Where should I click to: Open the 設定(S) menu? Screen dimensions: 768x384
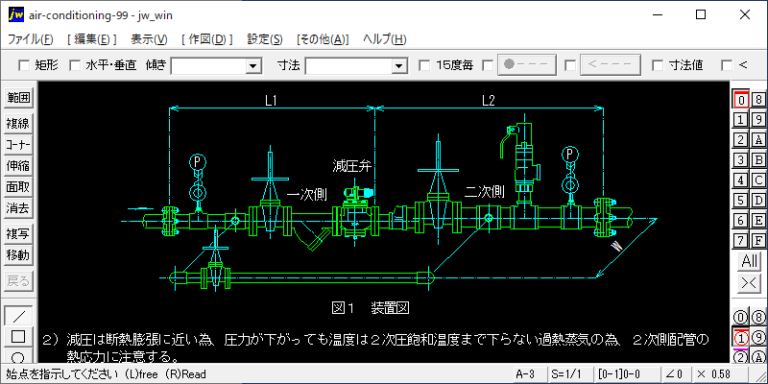[264, 39]
